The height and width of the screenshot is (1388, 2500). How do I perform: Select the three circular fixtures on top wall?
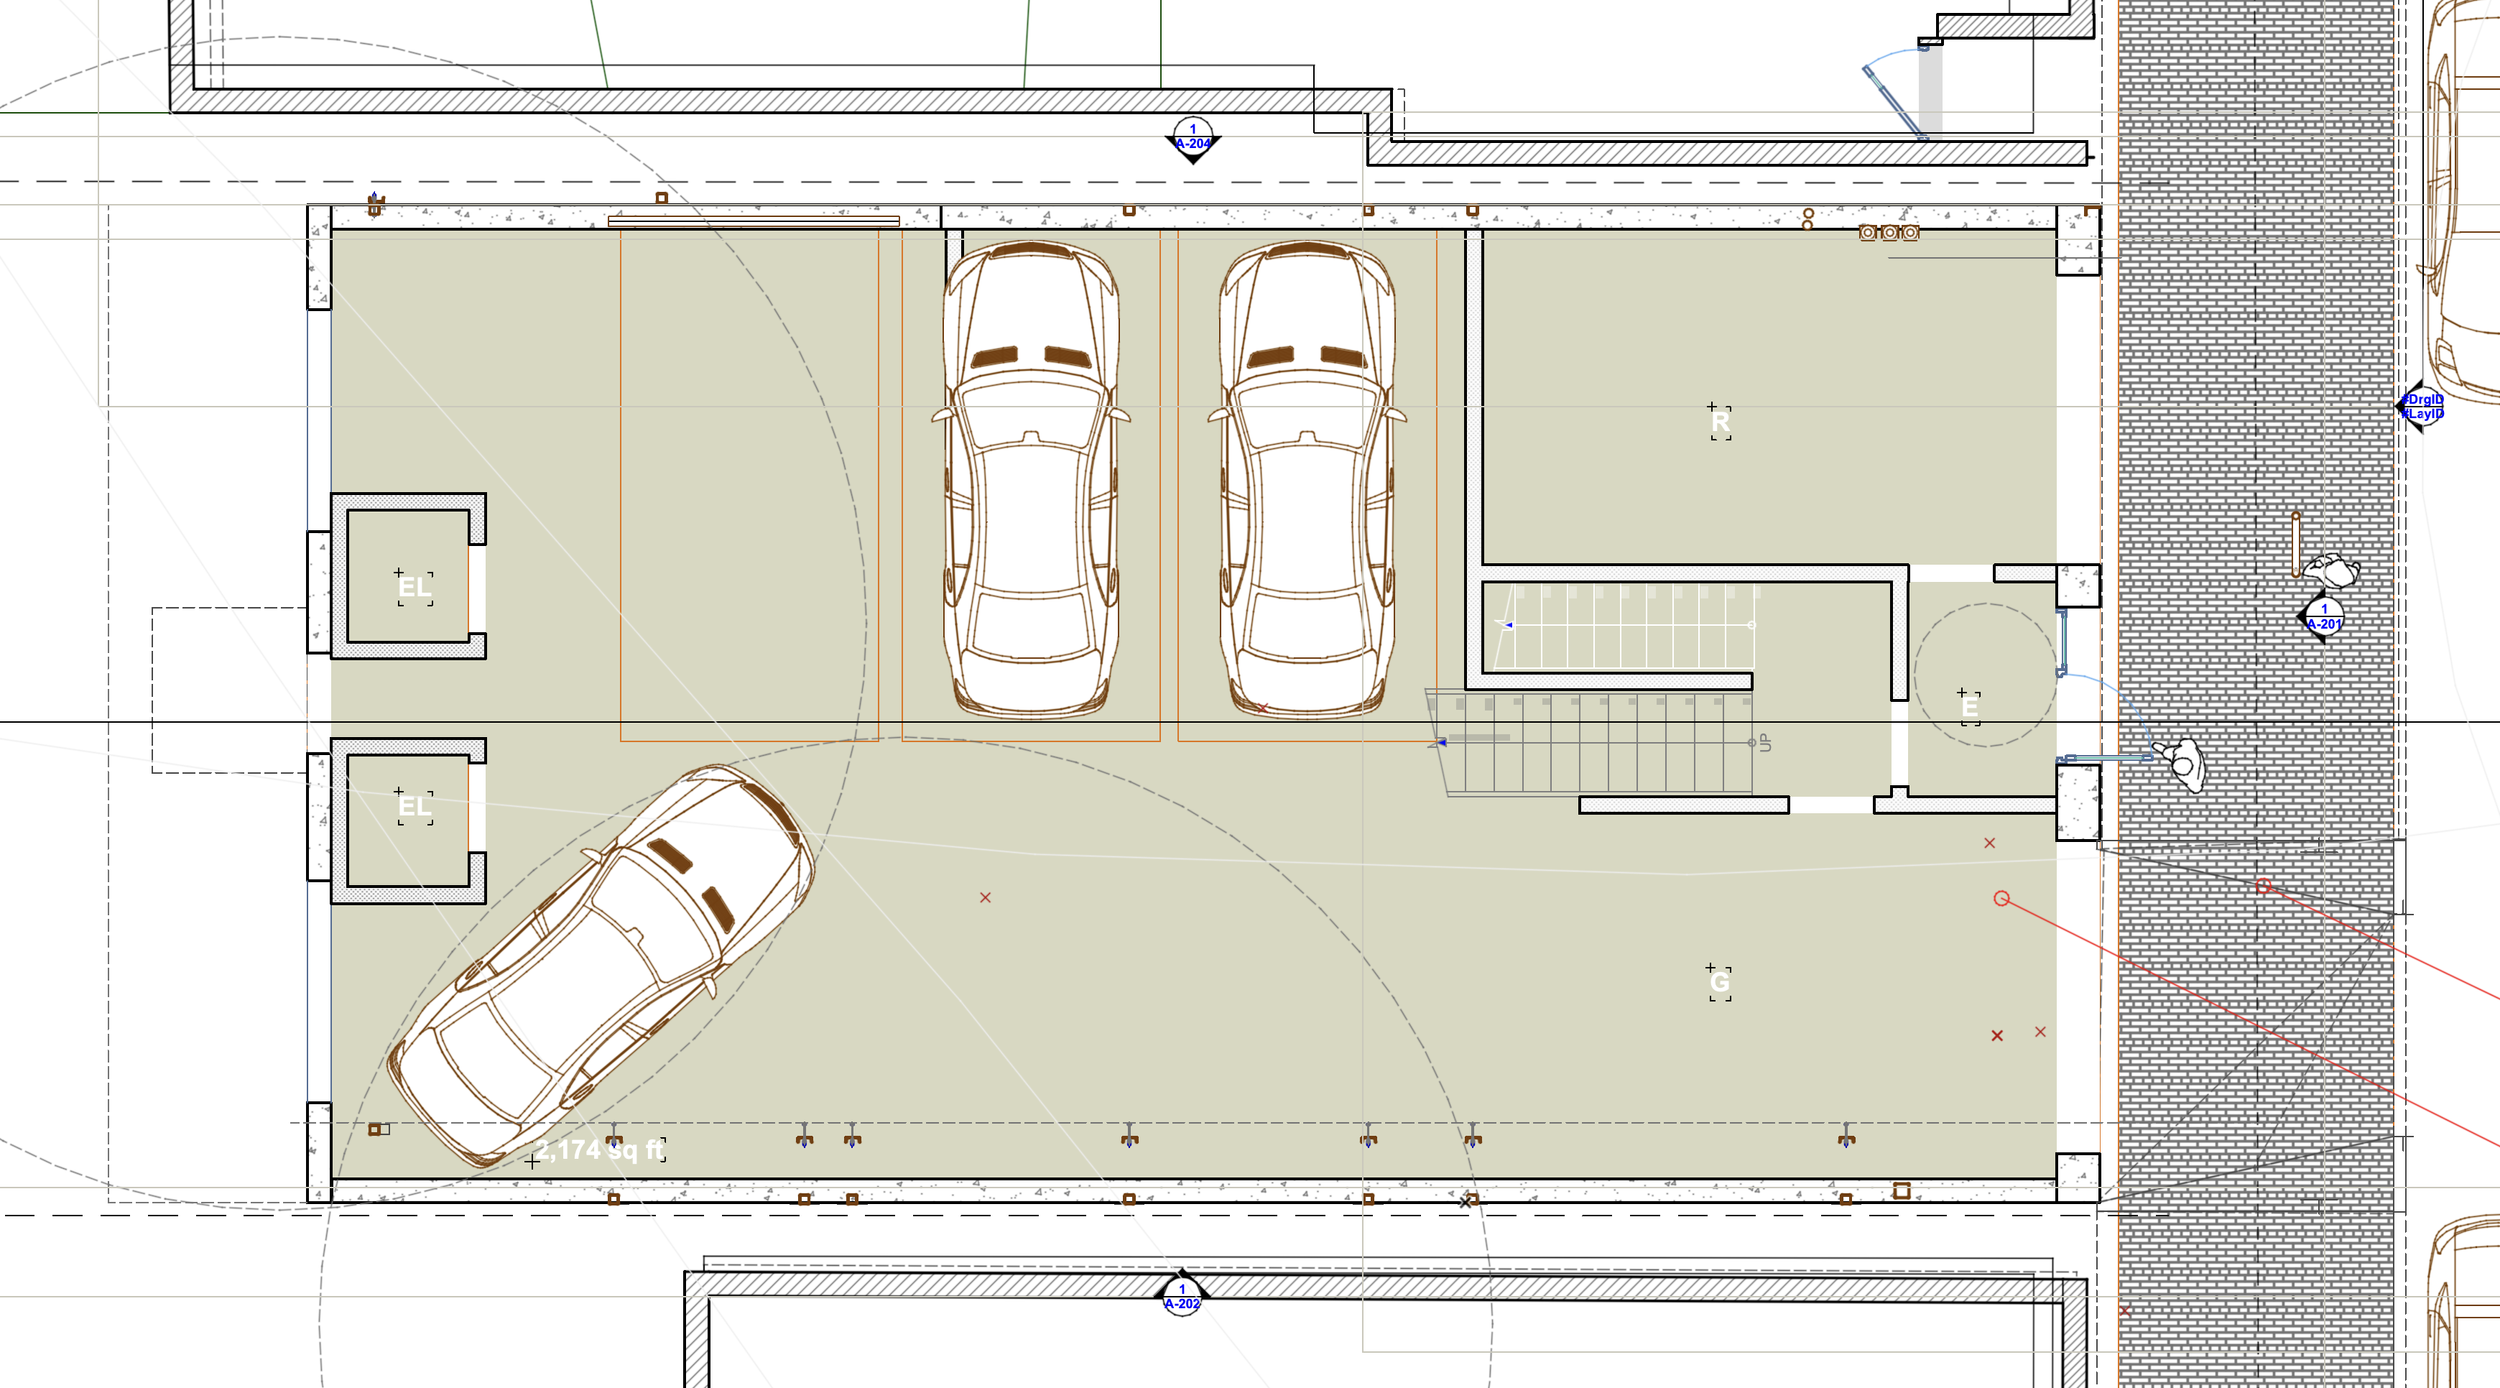point(1889,233)
